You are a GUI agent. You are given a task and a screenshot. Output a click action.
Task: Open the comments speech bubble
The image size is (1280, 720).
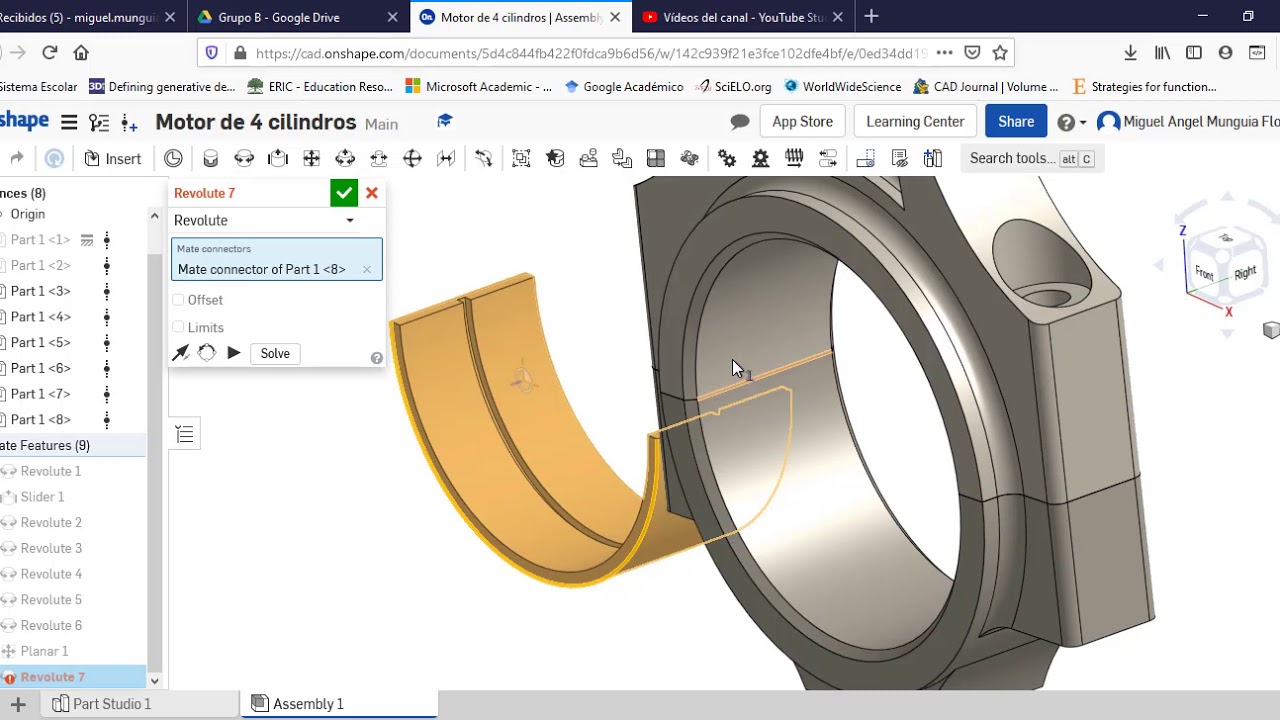tap(740, 122)
